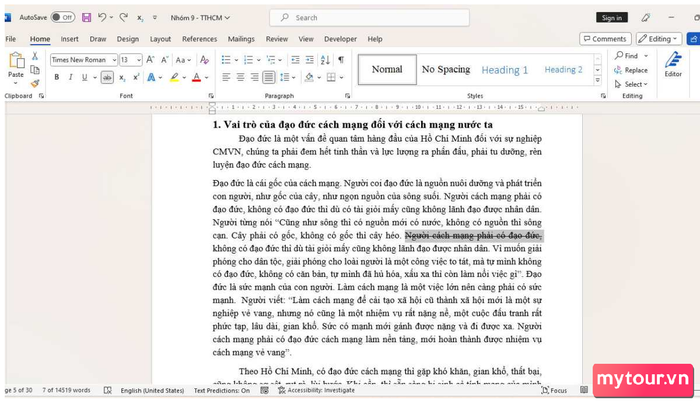Click the Search box in title bar
The image size is (700, 405).
(x=369, y=18)
